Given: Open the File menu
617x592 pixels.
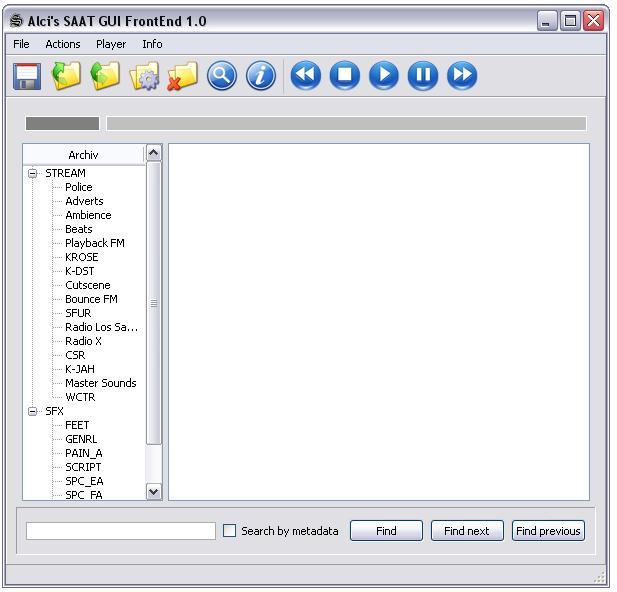Looking at the screenshot, I should (x=21, y=44).
